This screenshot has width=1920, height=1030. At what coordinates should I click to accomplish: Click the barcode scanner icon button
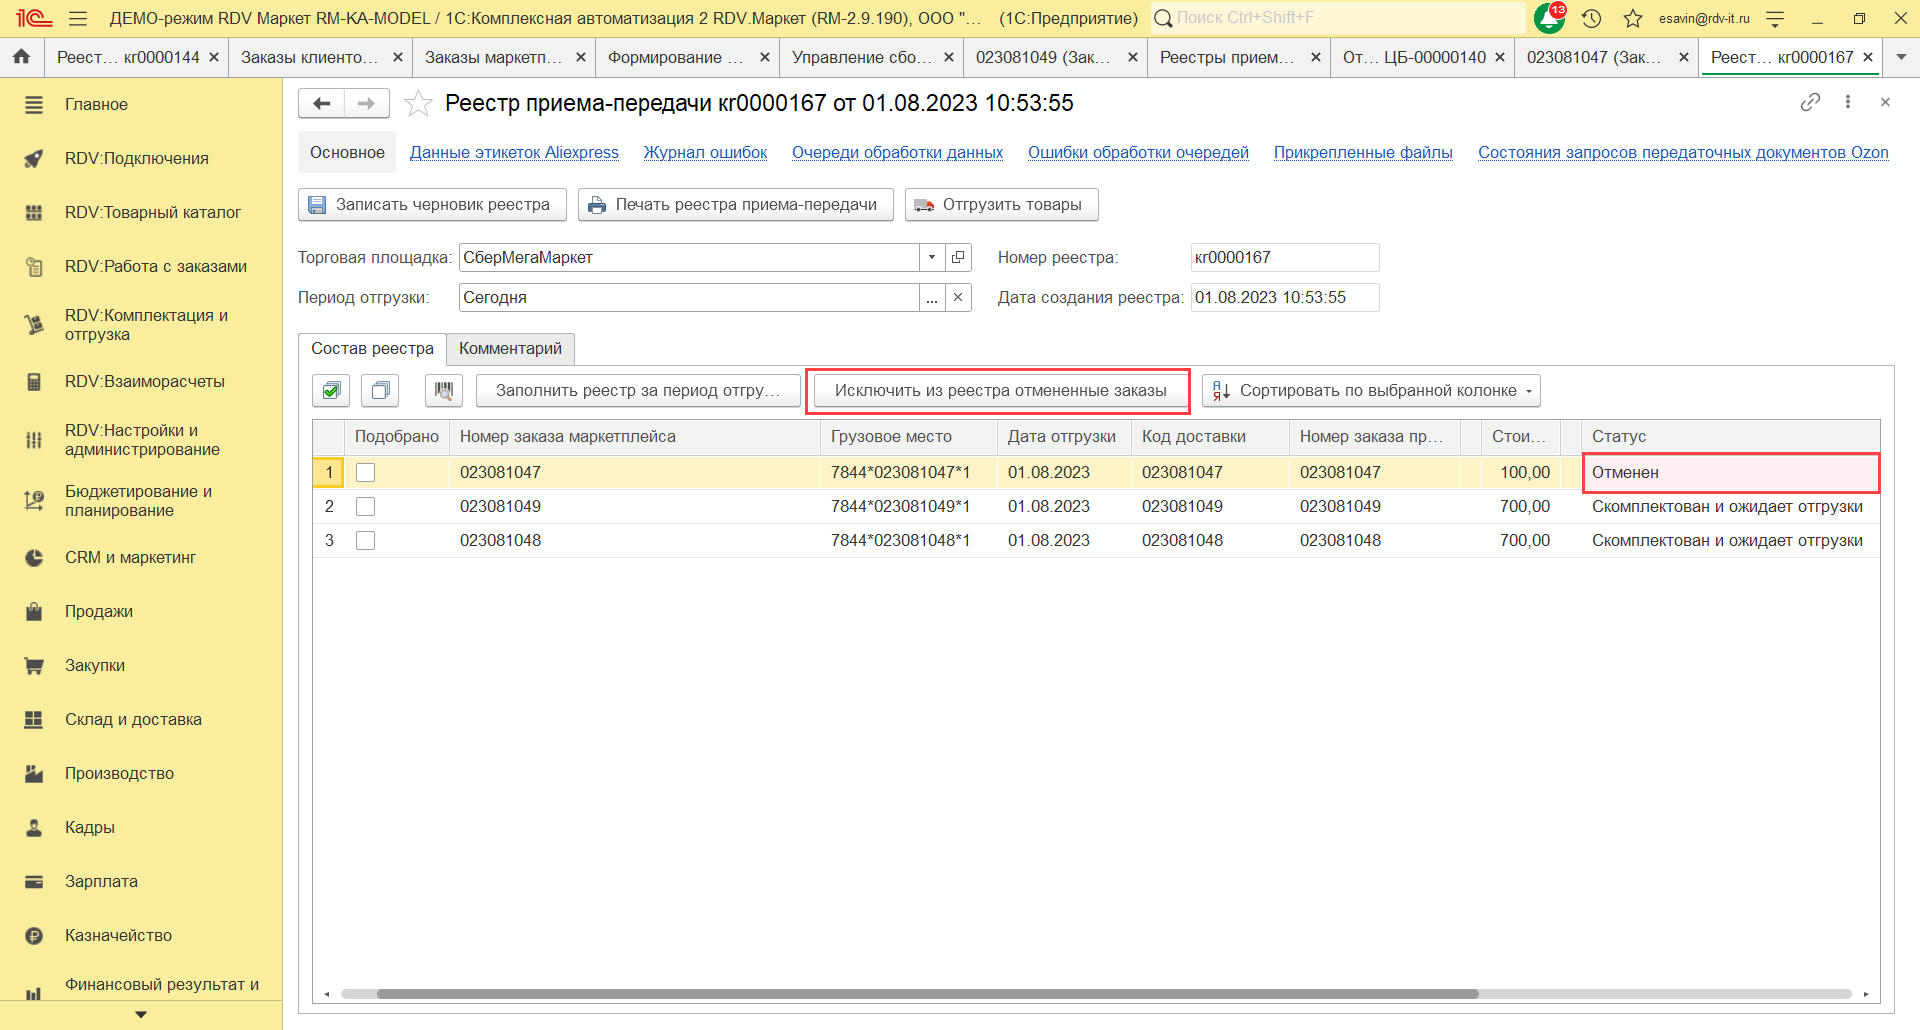443,390
